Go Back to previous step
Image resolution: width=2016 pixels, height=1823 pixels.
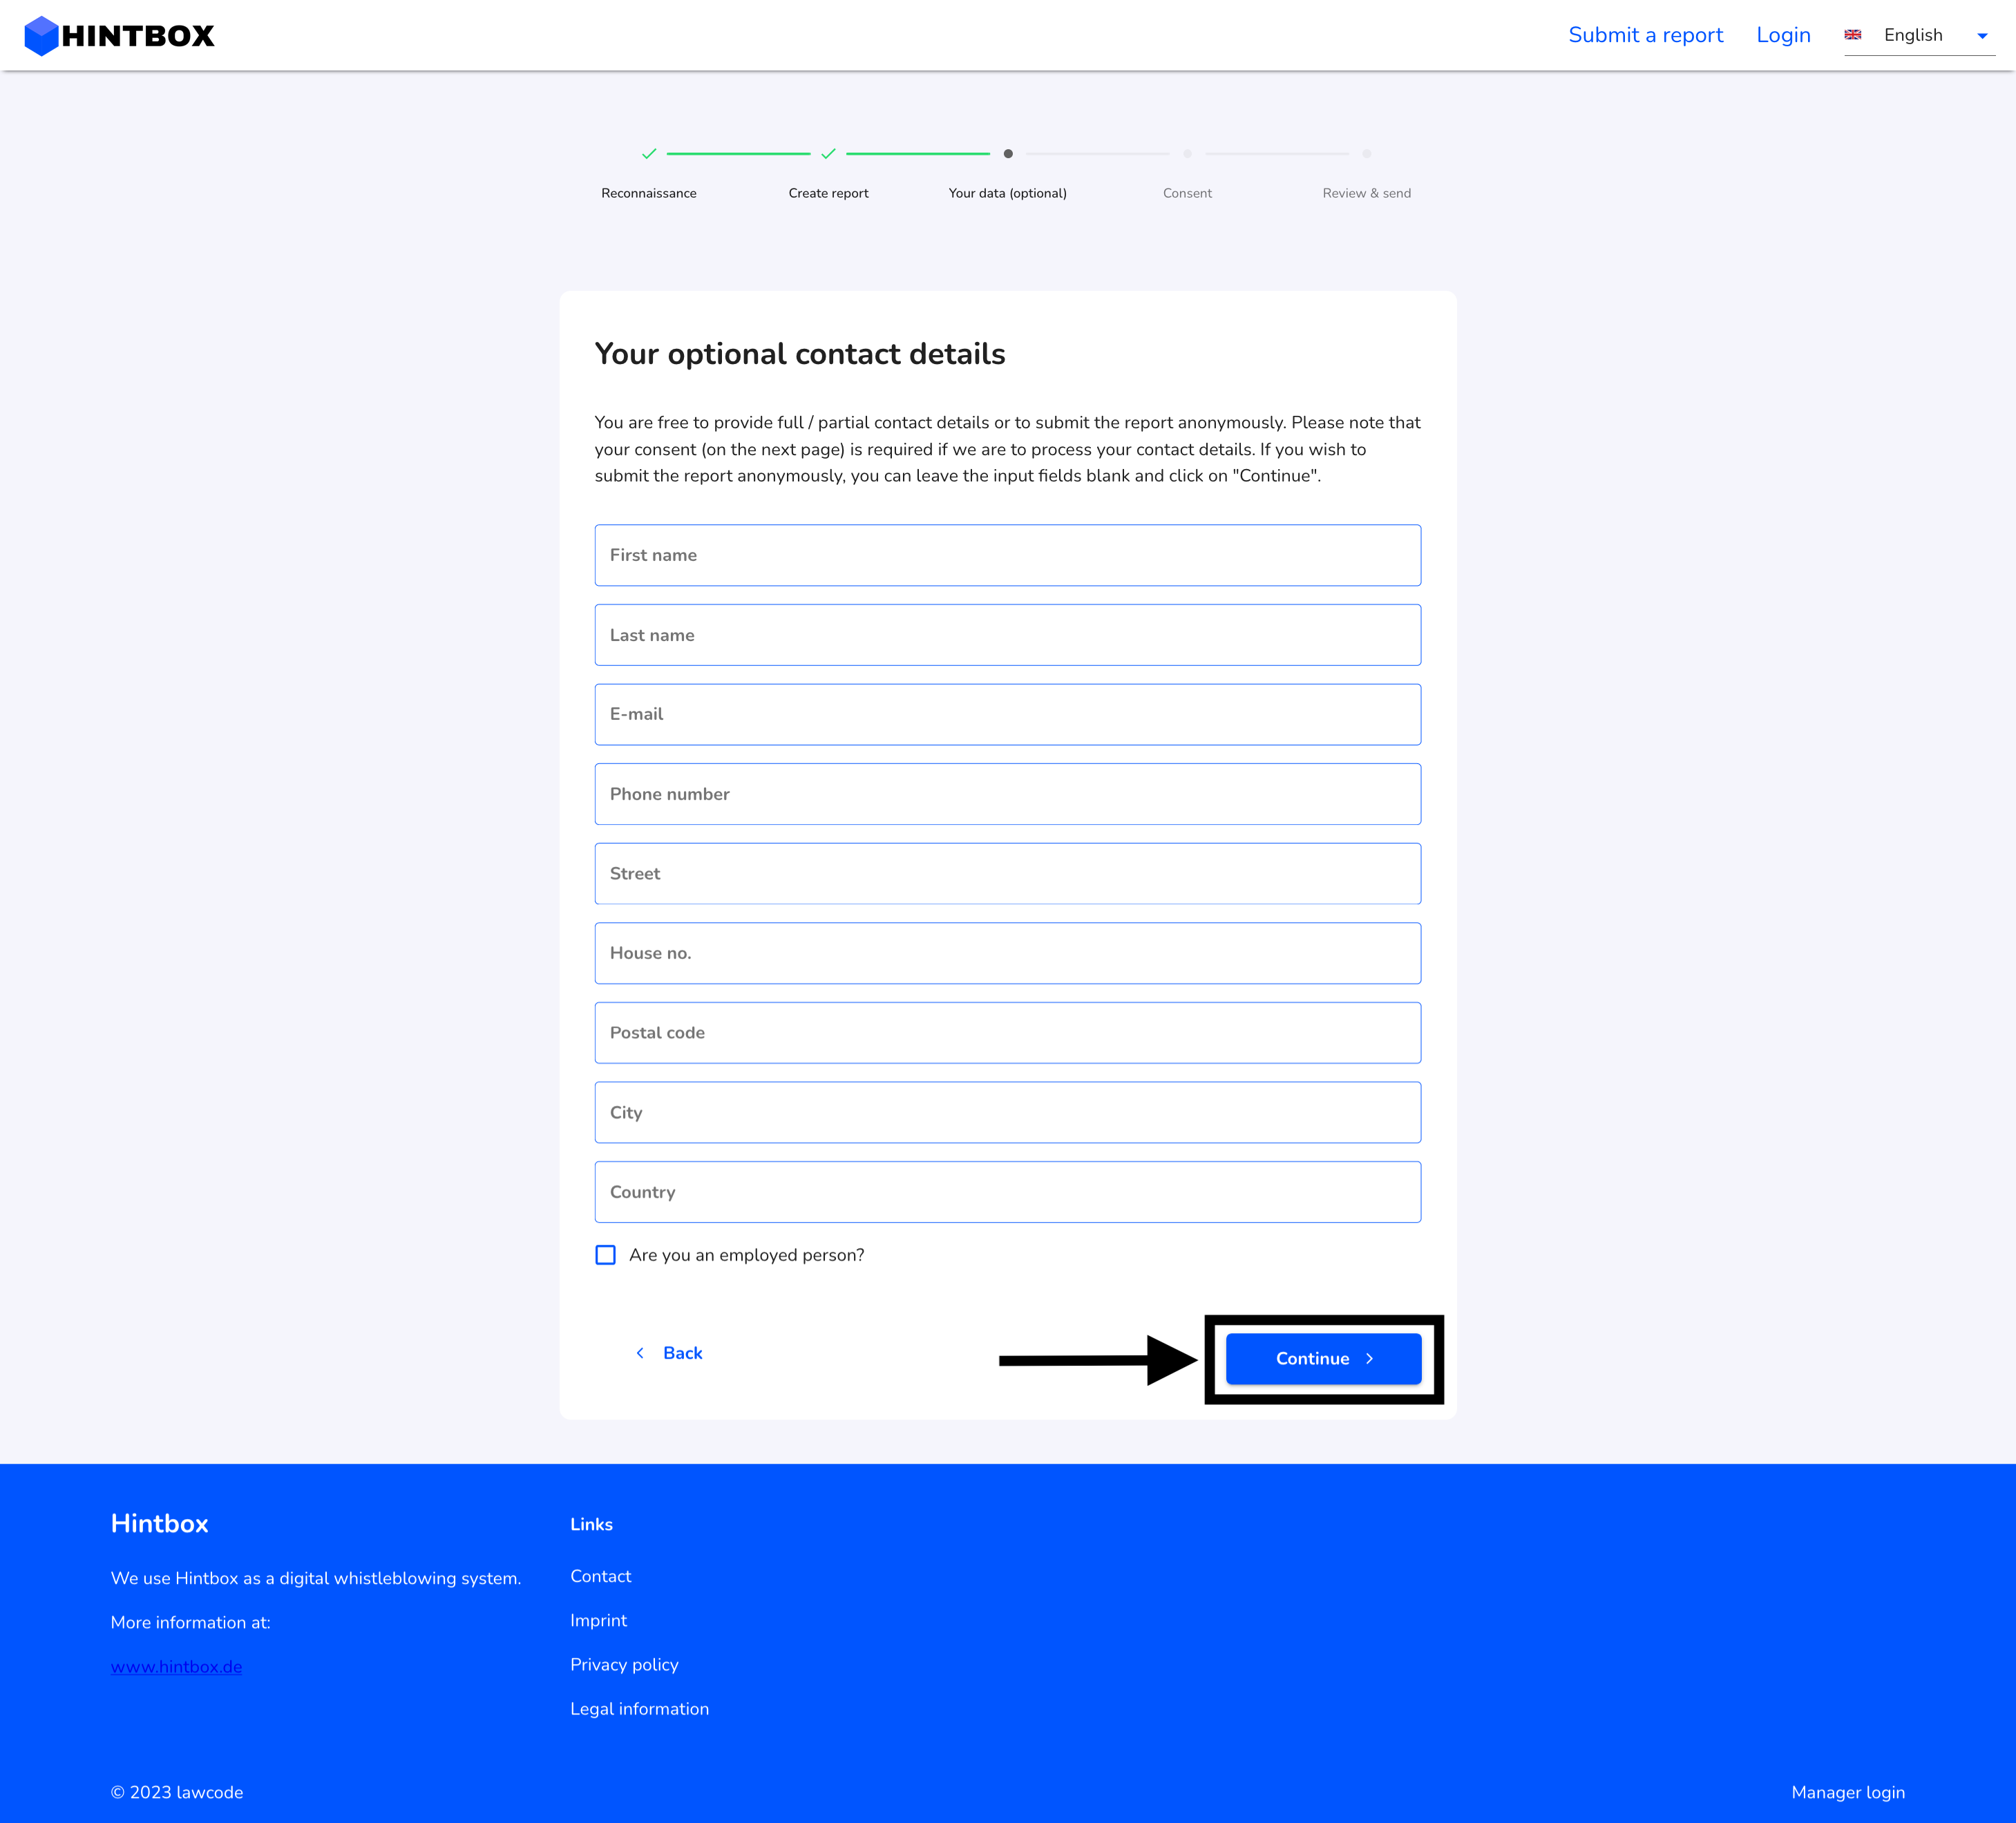(x=669, y=1353)
